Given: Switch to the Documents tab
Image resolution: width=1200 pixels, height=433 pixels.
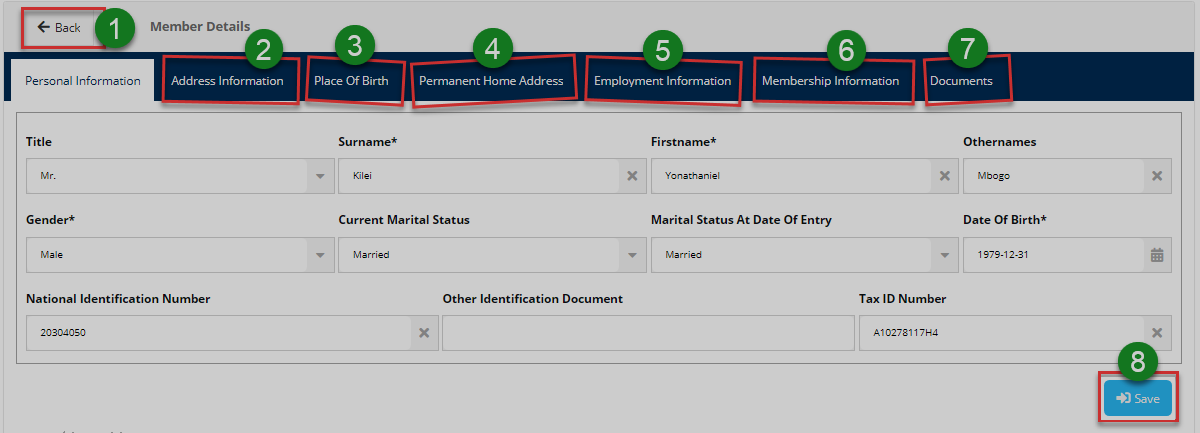Looking at the screenshot, I should pyautogui.click(x=961, y=81).
